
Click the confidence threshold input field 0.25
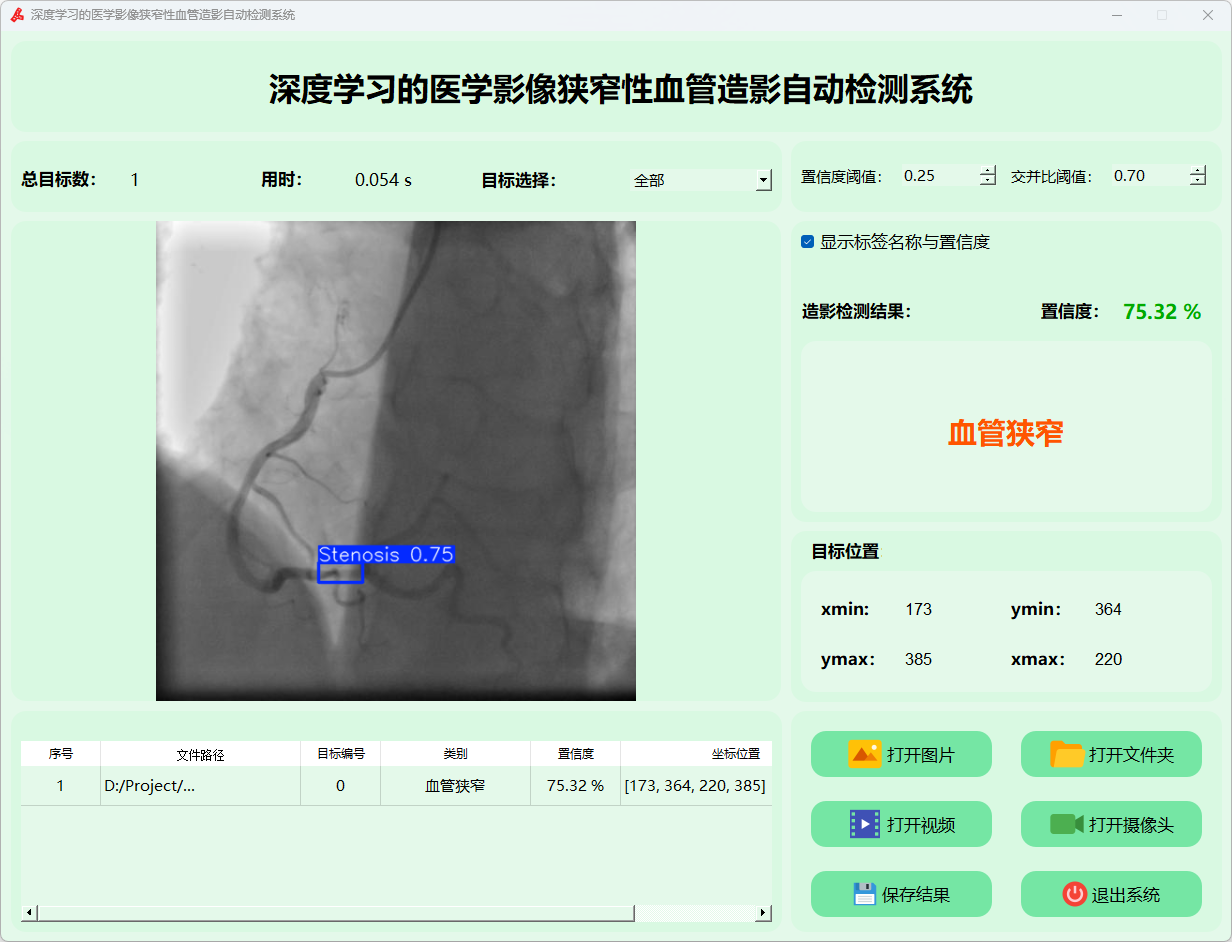[938, 176]
